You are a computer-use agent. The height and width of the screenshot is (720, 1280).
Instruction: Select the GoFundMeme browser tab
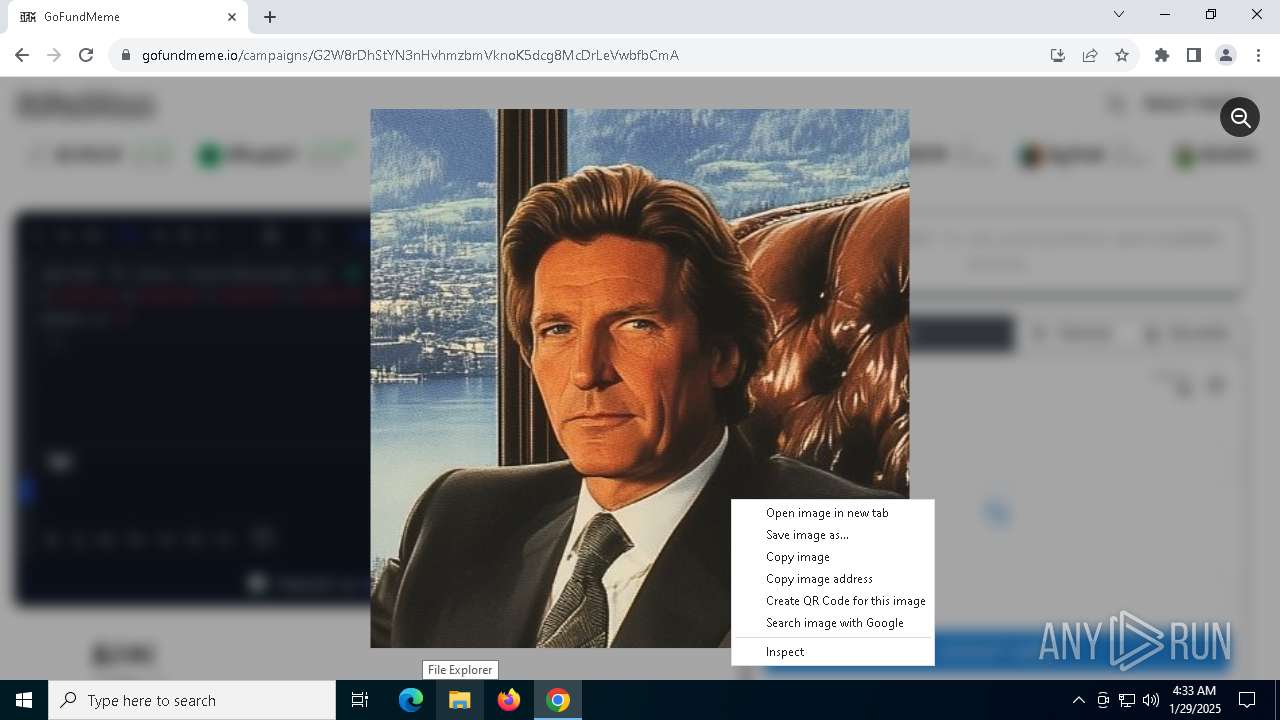(127, 17)
